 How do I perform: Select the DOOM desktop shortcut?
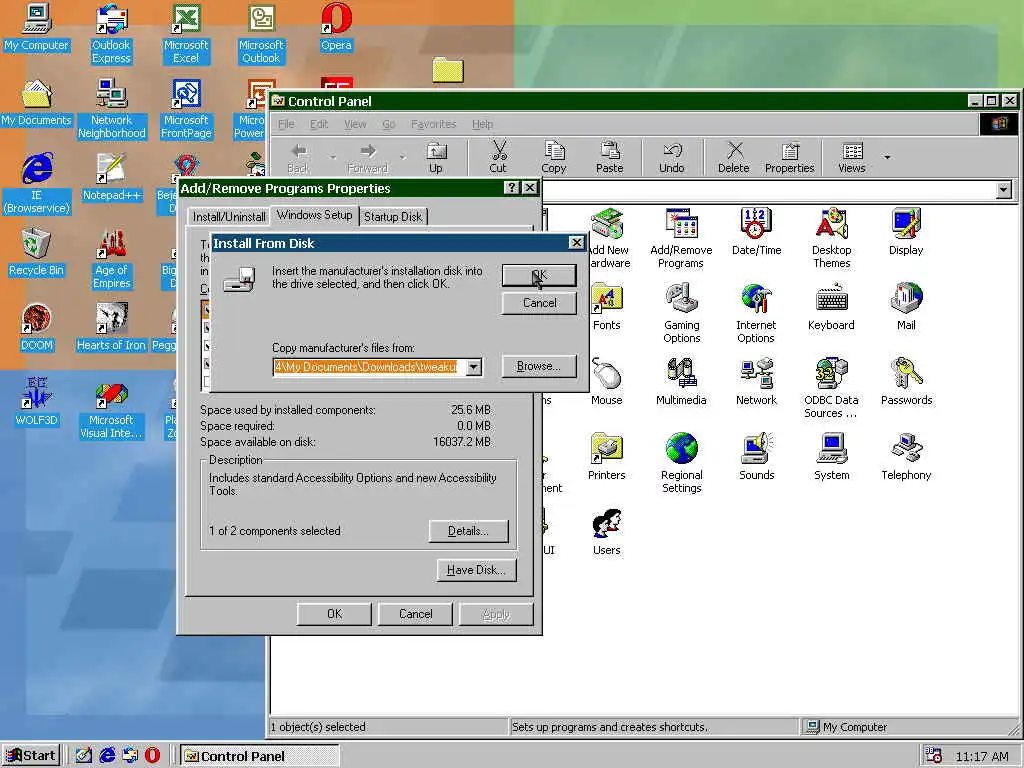[37, 328]
